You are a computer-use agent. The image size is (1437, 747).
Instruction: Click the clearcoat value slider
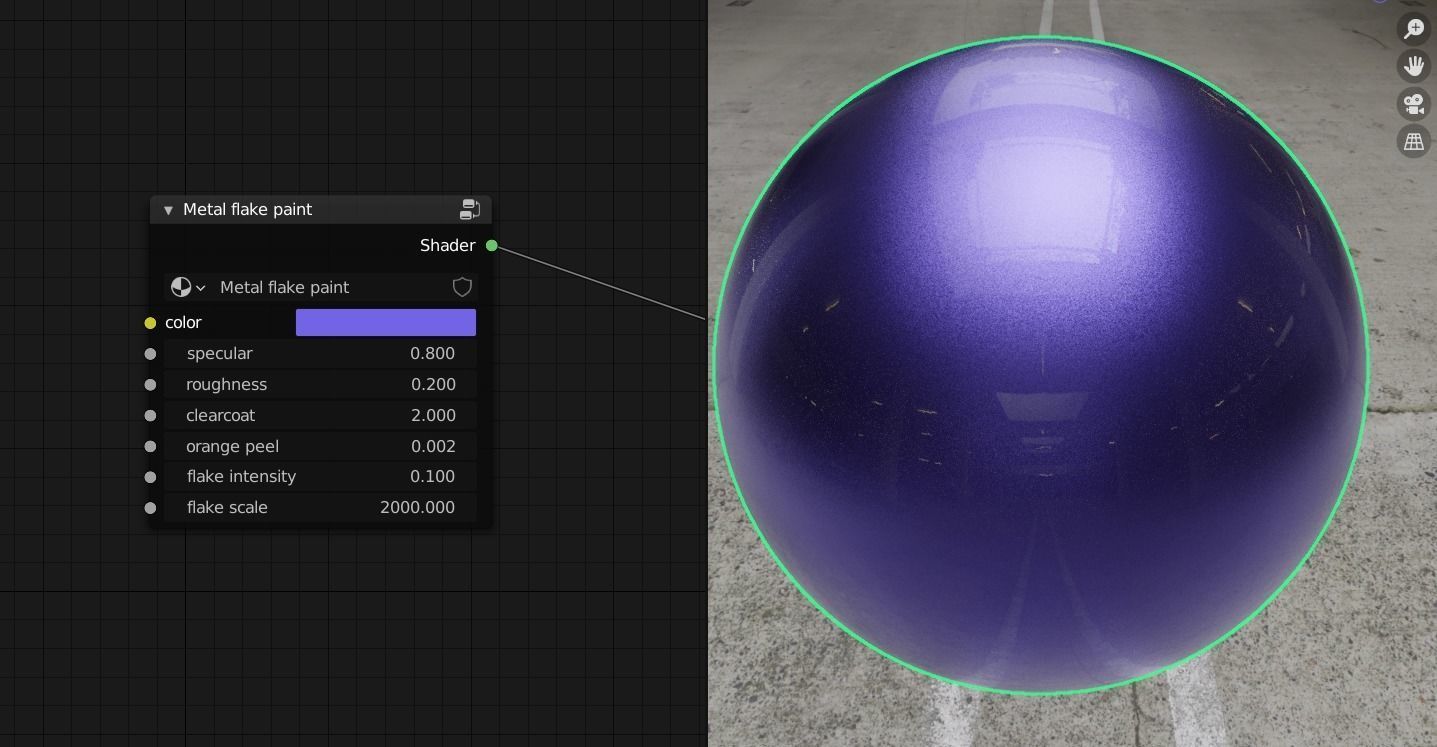tap(320, 415)
